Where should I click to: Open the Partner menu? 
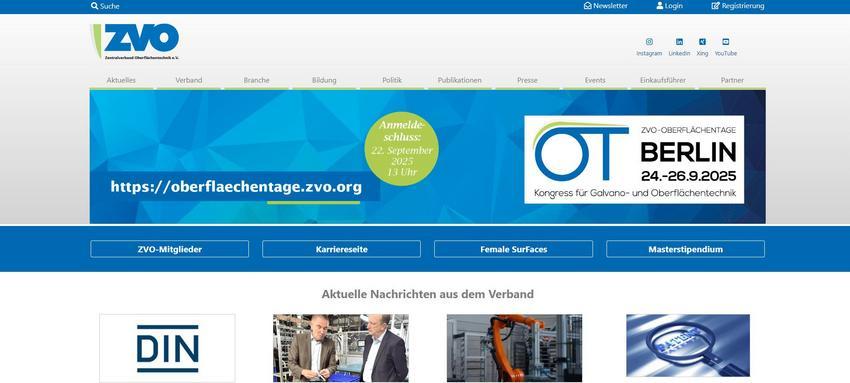click(x=732, y=80)
